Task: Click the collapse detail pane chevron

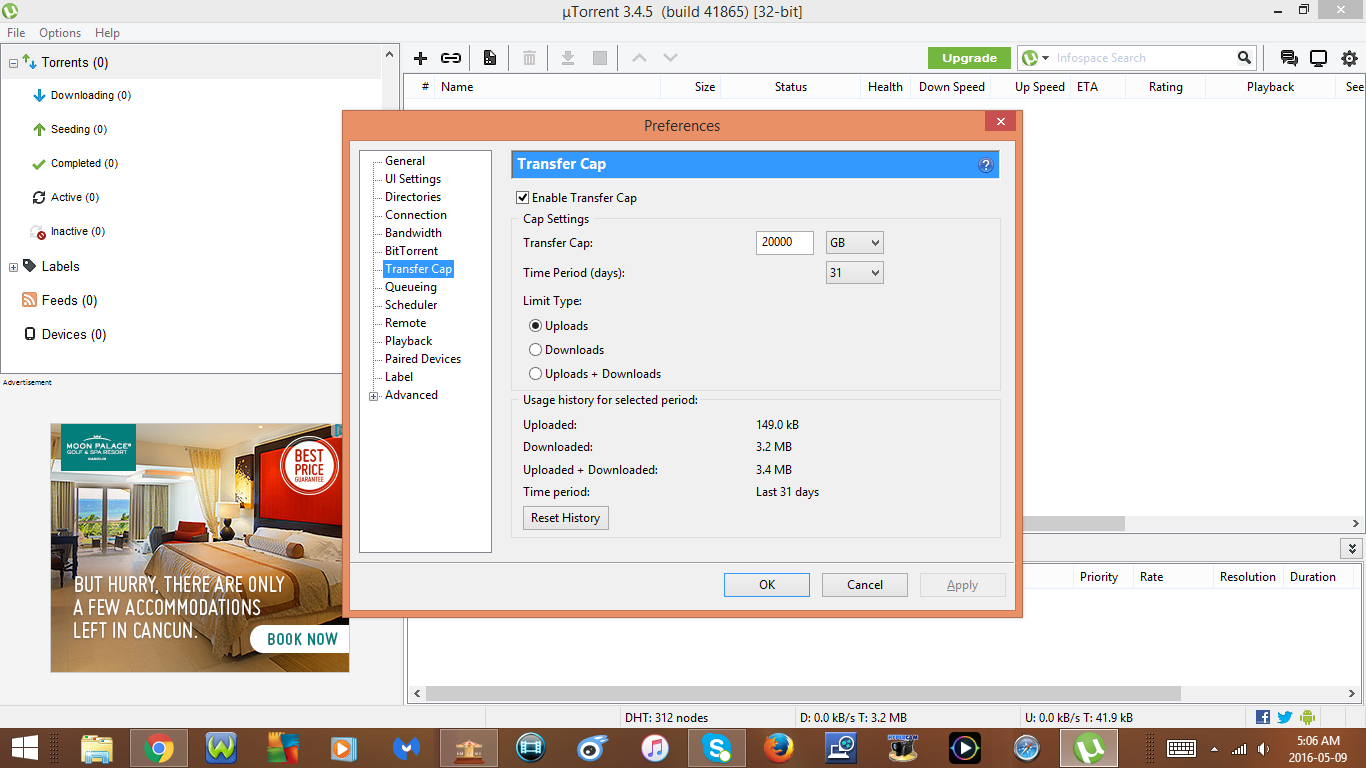Action: pyautogui.click(x=1352, y=549)
